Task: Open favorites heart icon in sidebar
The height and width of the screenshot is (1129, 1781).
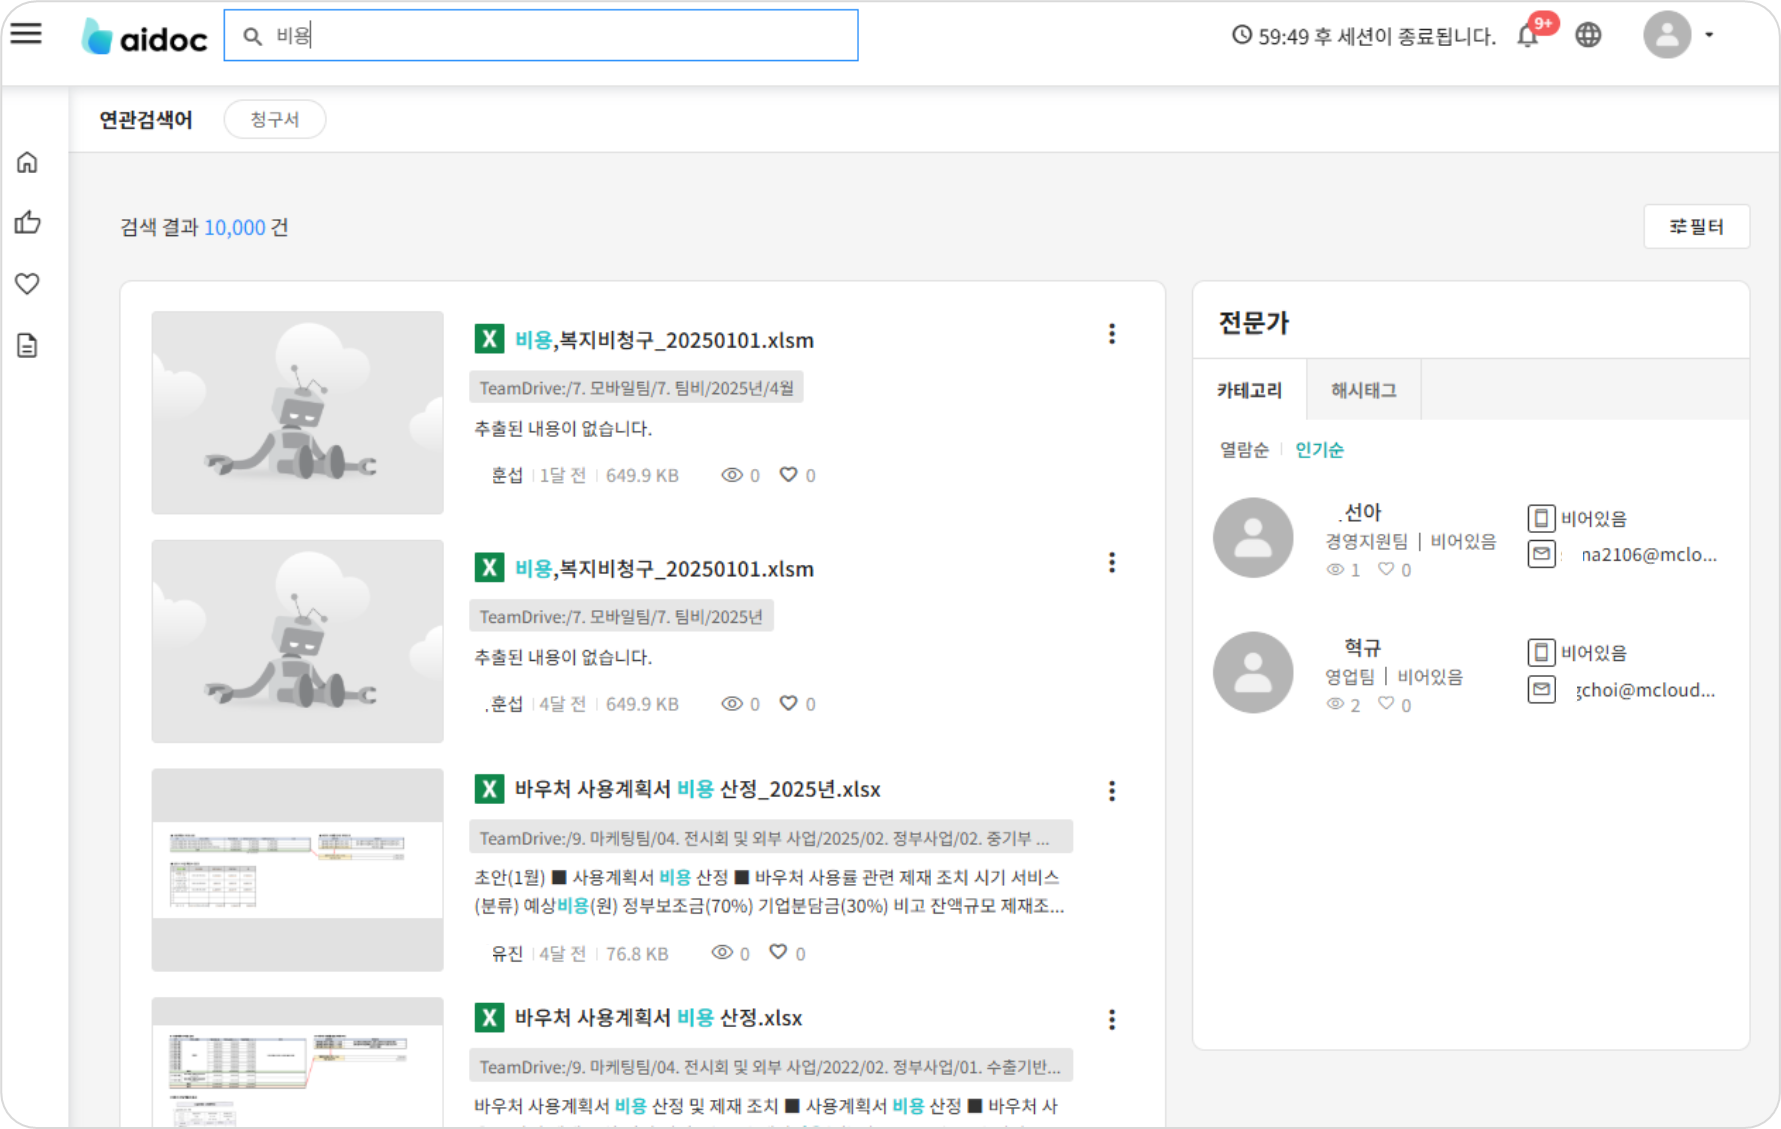Action: tap(27, 284)
